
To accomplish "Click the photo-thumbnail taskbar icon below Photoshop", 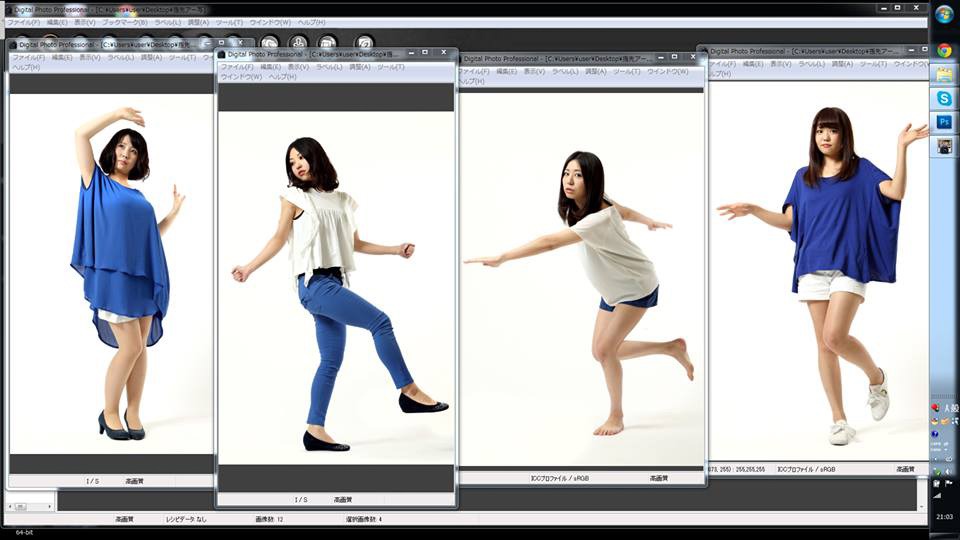I will pos(944,146).
